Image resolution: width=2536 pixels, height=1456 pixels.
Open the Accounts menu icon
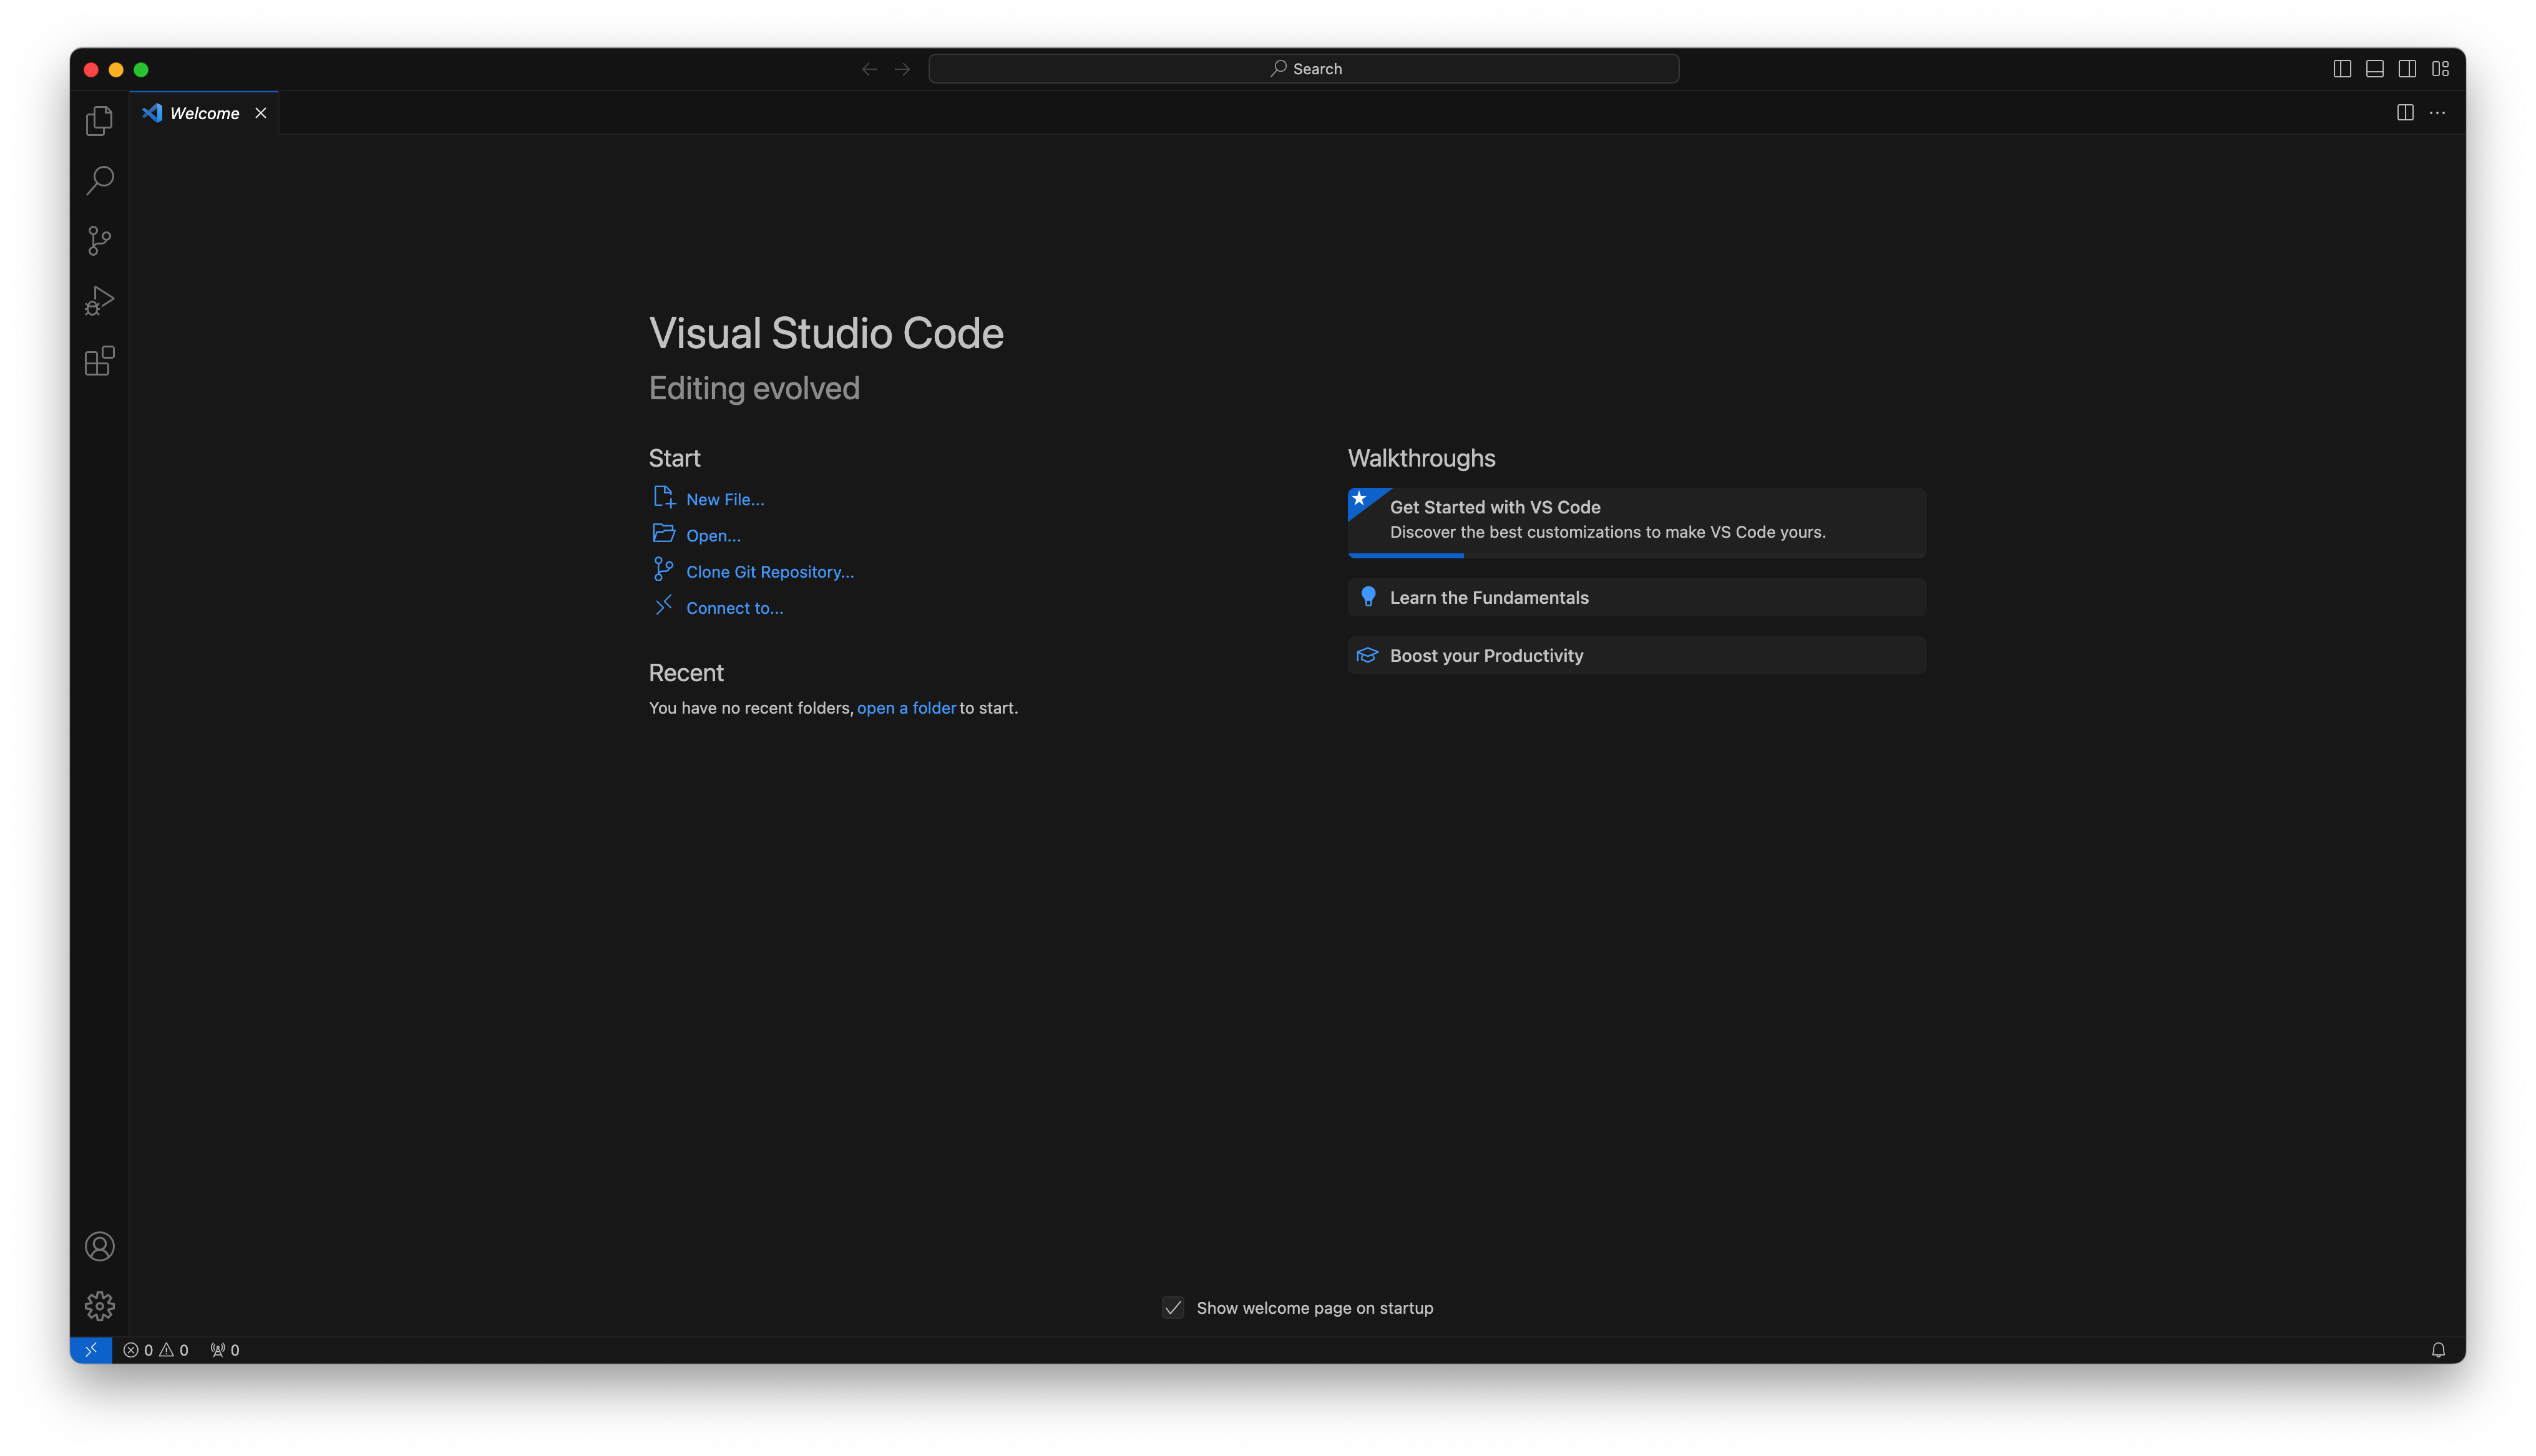click(x=99, y=1246)
